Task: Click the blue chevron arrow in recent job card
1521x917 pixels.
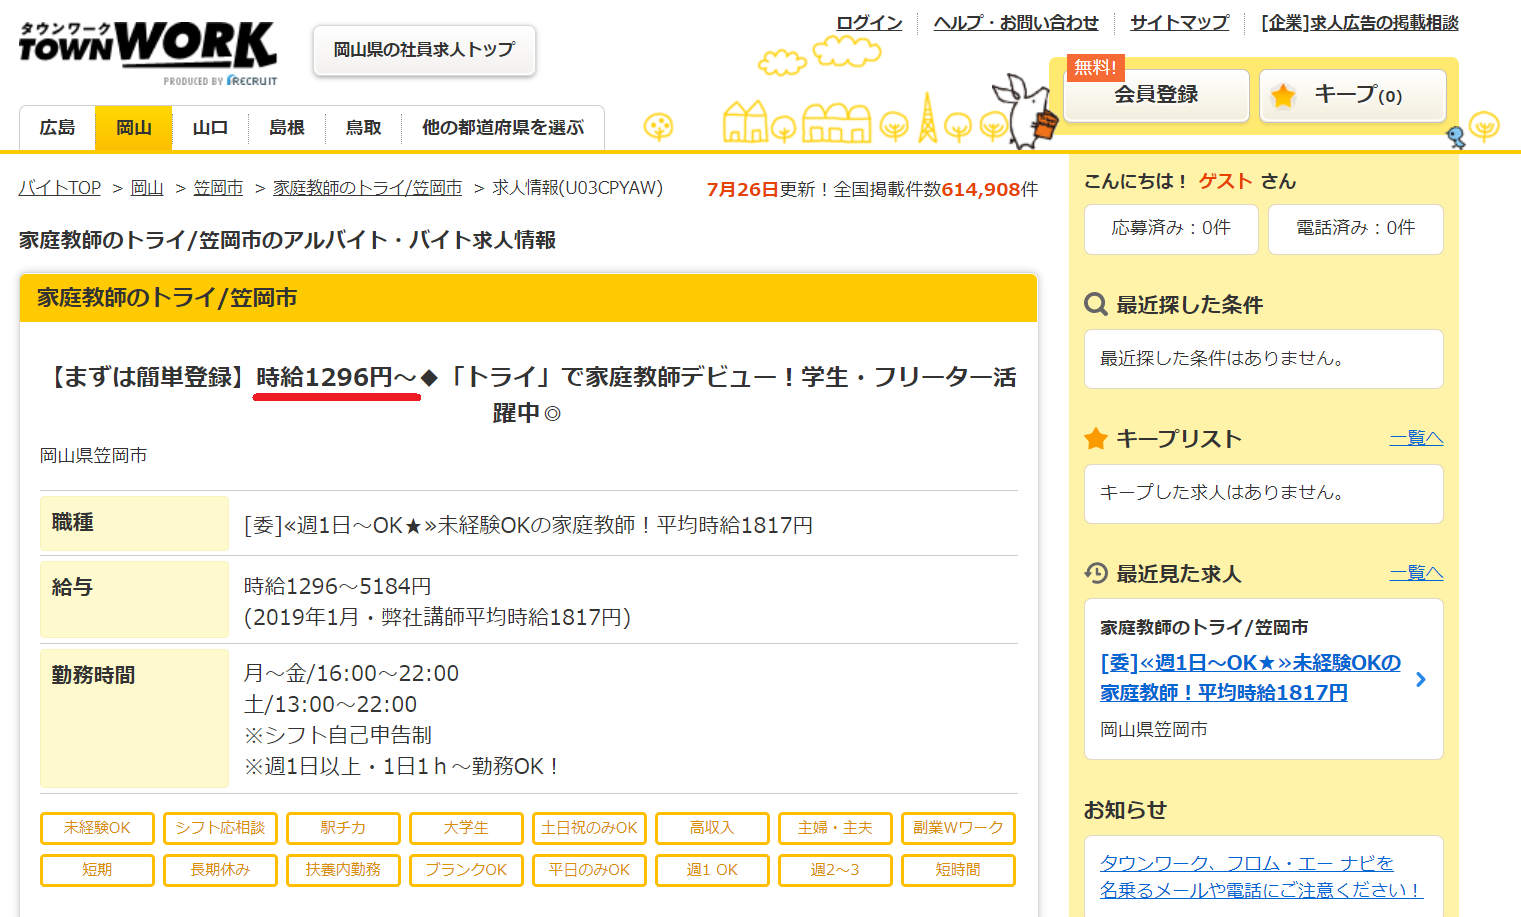Action: [1421, 679]
